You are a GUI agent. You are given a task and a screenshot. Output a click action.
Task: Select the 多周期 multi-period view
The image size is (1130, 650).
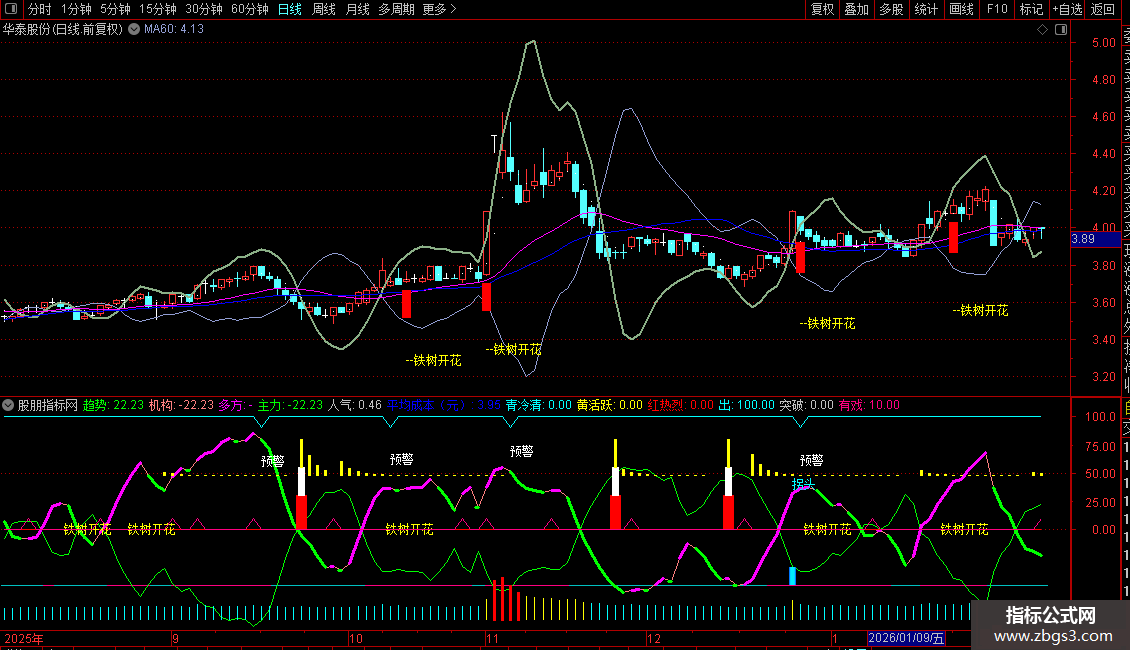(396, 10)
